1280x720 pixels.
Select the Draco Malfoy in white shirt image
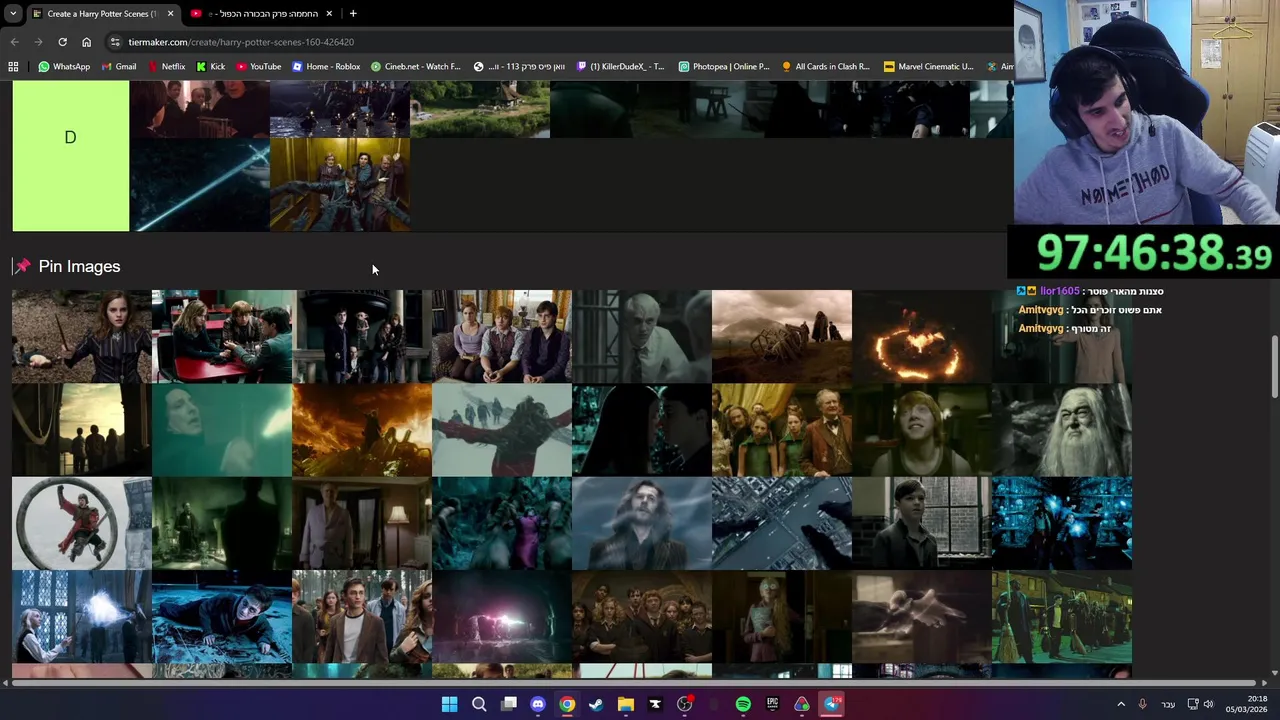click(642, 336)
